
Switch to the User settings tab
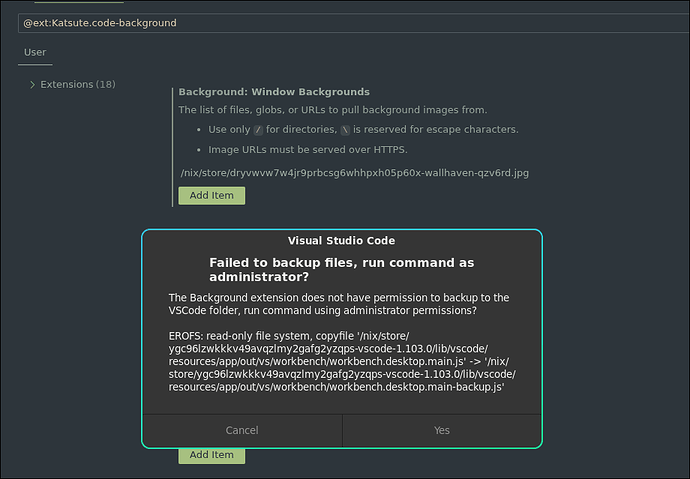click(x=35, y=52)
